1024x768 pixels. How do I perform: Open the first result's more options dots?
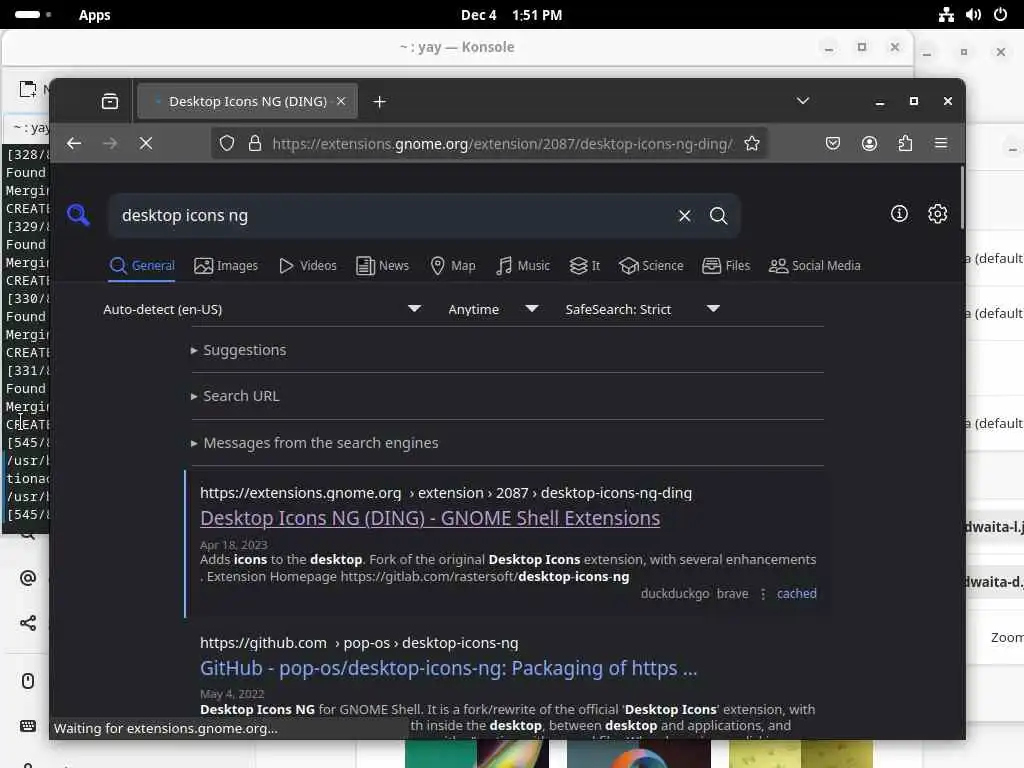coord(763,594)
